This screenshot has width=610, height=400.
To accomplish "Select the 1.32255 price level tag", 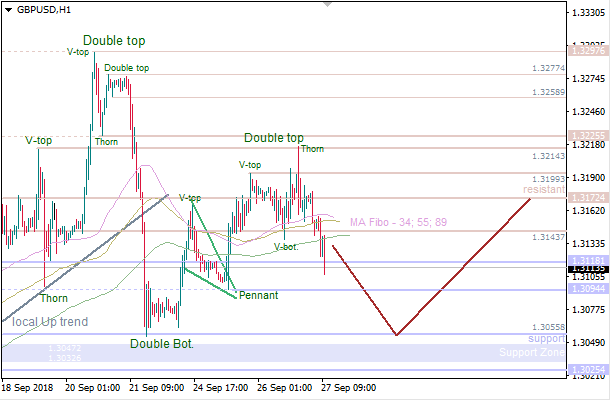I will [586, 135].
